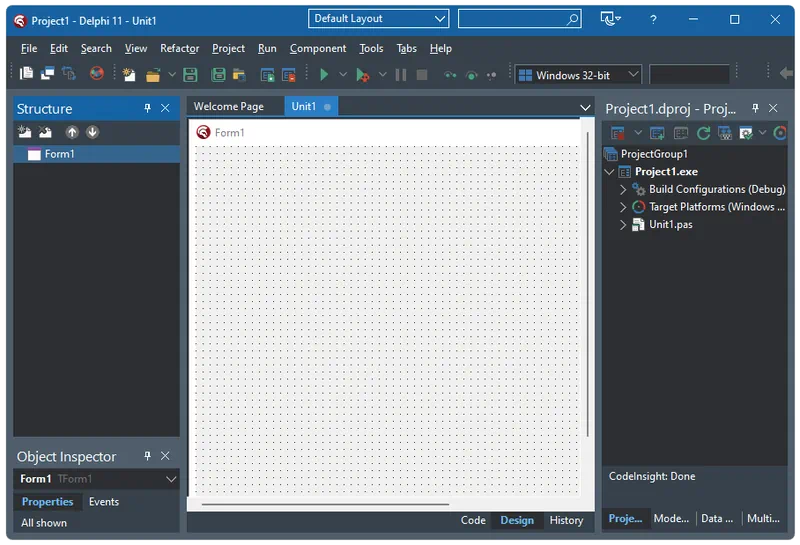Click the Open Project toolbar icon
Screen dimensions: 800x545
click(239, 75)
